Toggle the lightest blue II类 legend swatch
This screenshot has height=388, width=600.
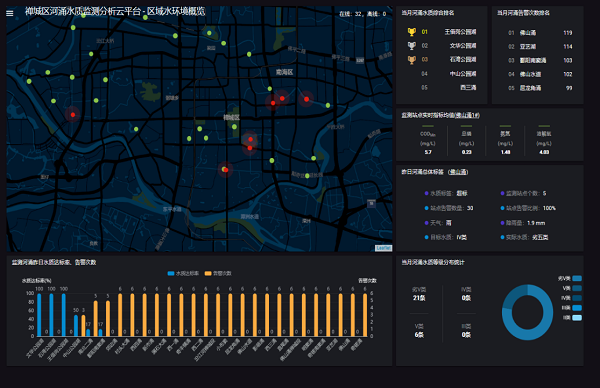coord(577,318)
